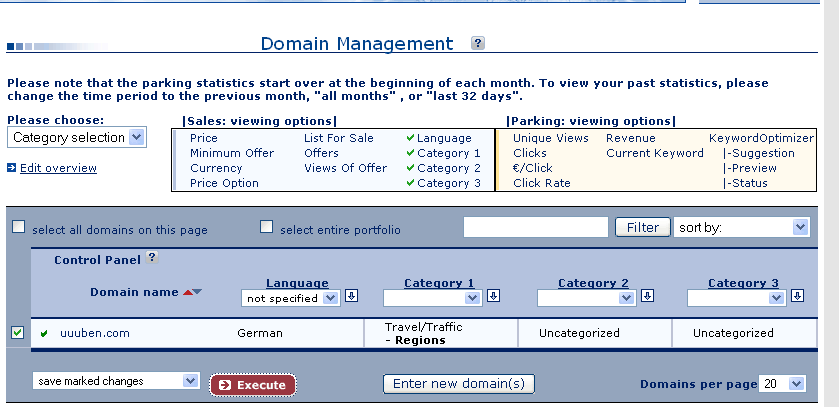Screen dimensions: 839x407
Task: Click the help icon beside Domain Management
Action: [478, 43]
